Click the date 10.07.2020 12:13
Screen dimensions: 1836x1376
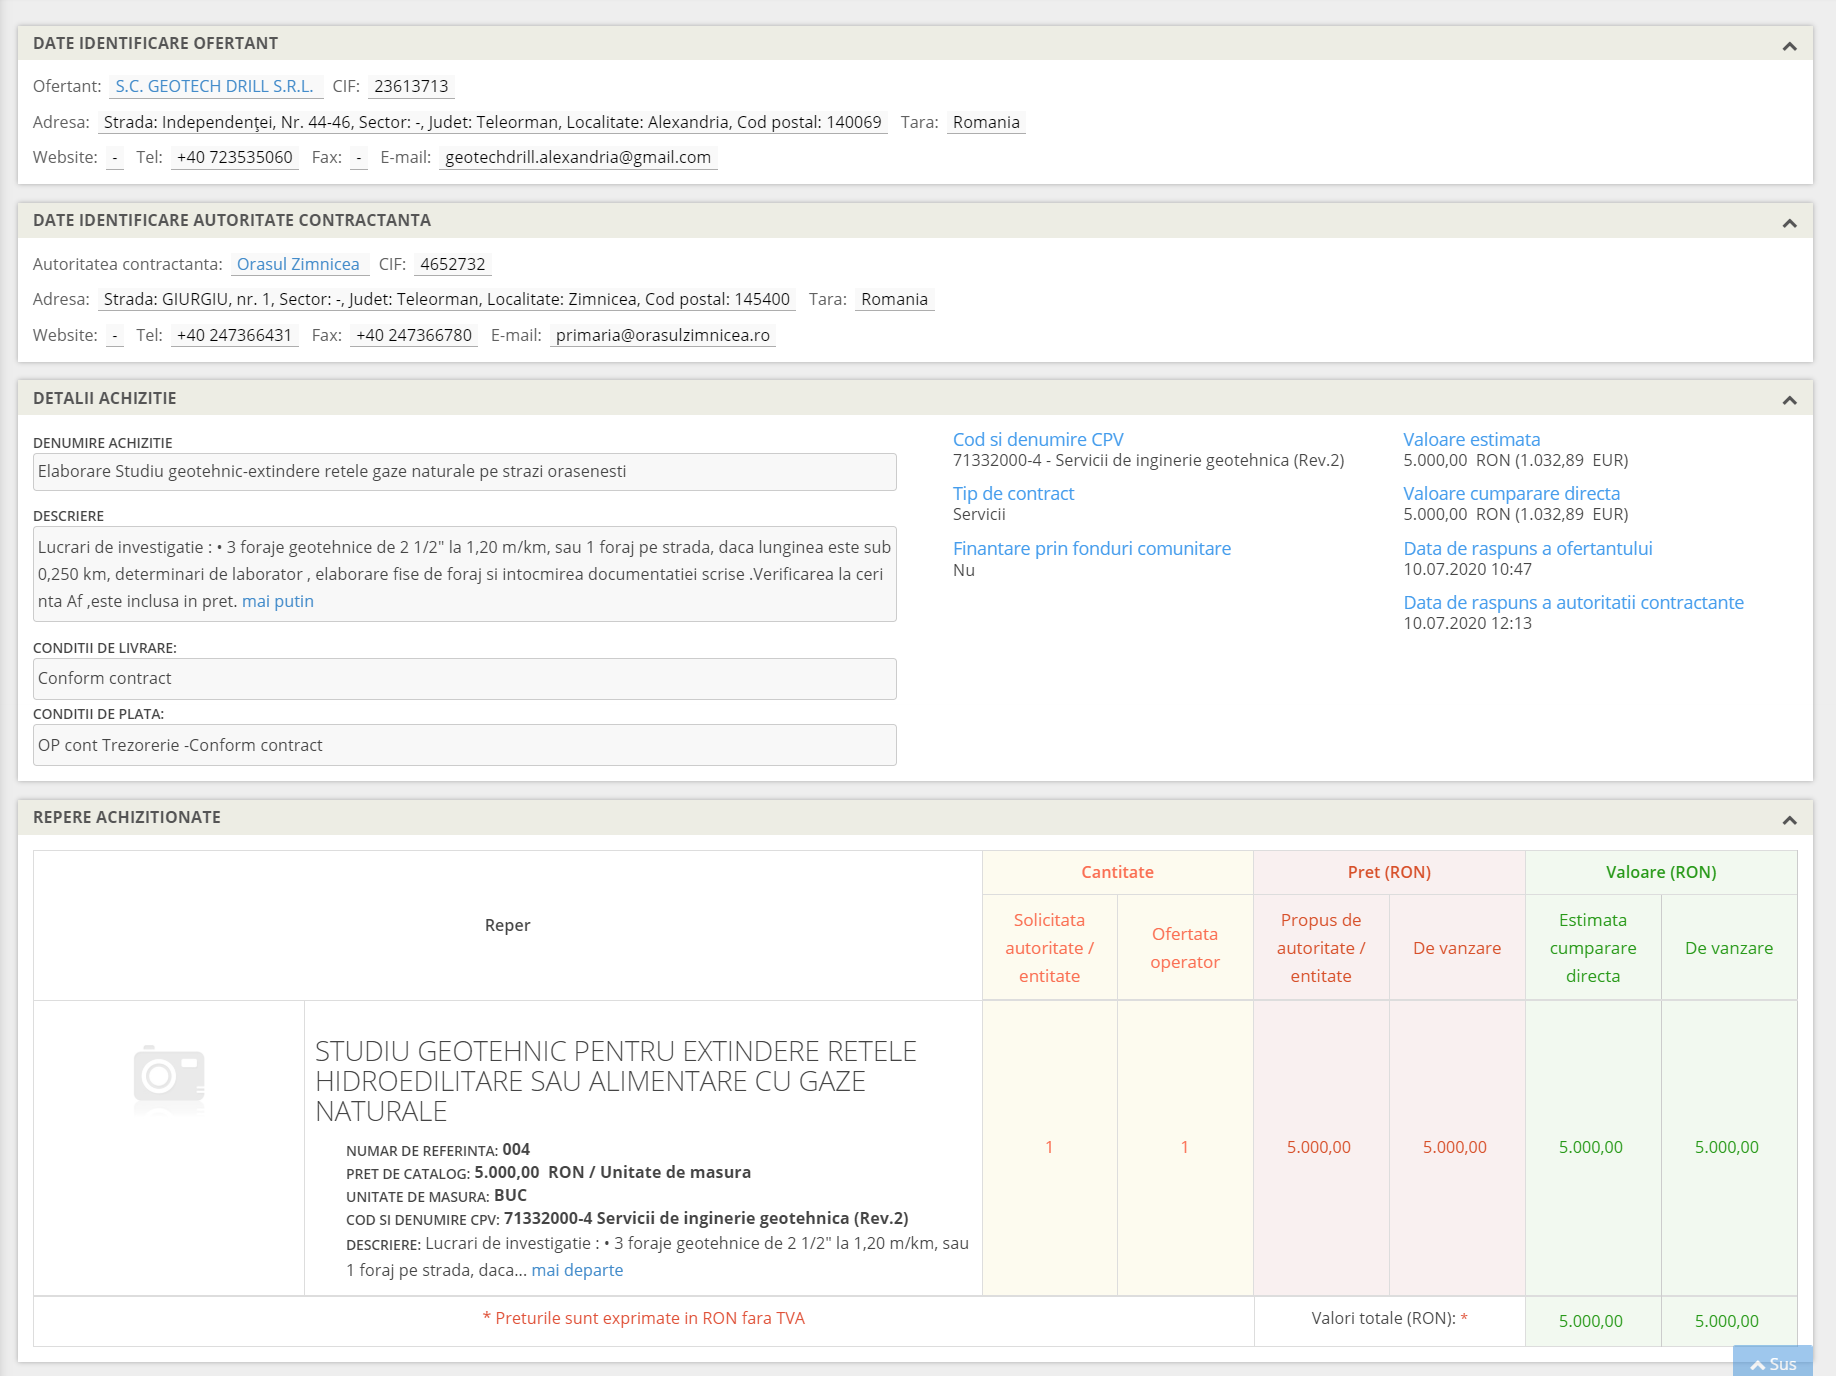click(x=1467, y=623)
